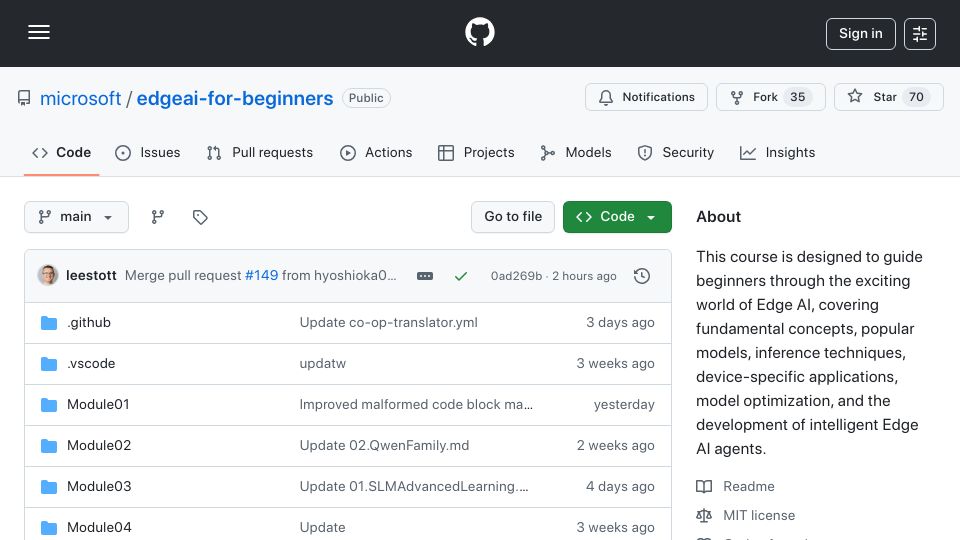Click the 'yesterday' timestamp for Module01
The height and width of the screenshot is (540, 960).
click(624, 405)
